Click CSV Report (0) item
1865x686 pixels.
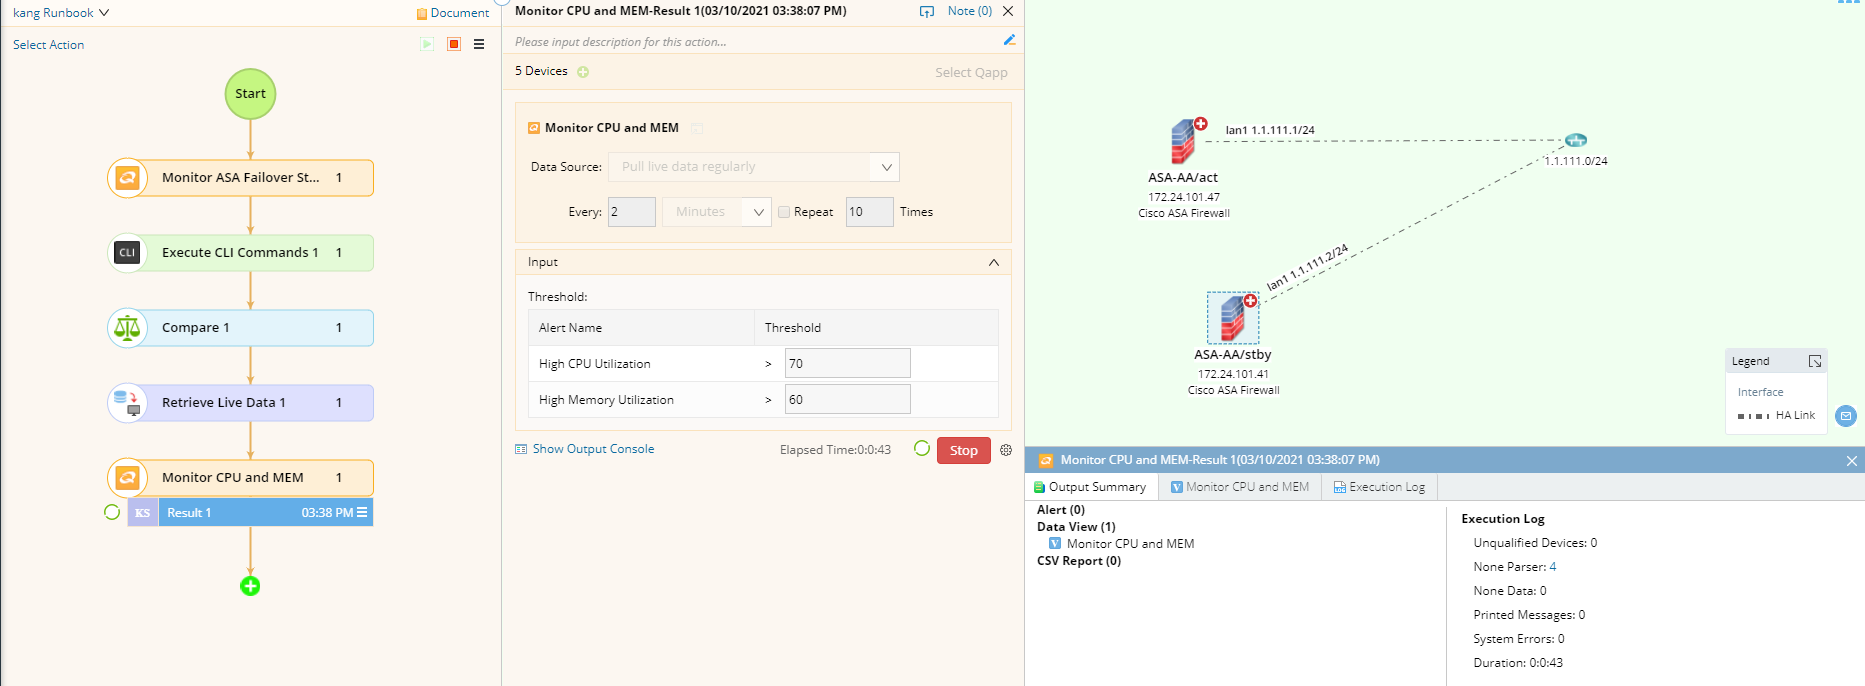pyautogui.click(x=1079, y=561)
